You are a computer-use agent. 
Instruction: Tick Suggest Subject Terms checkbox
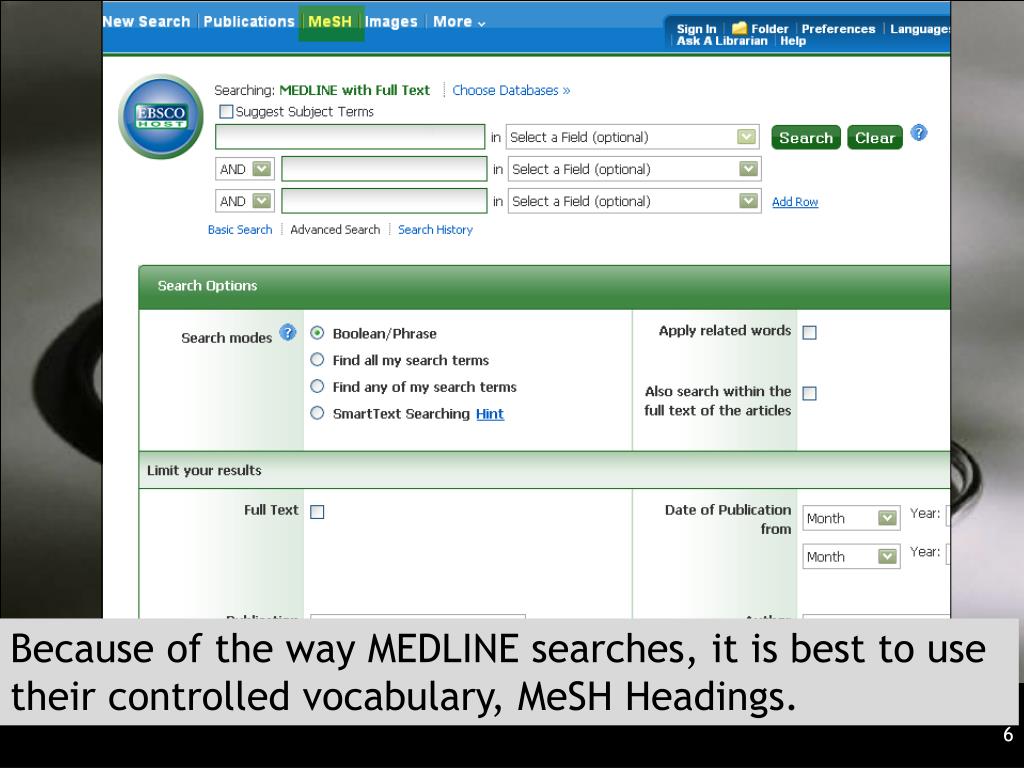226,112
